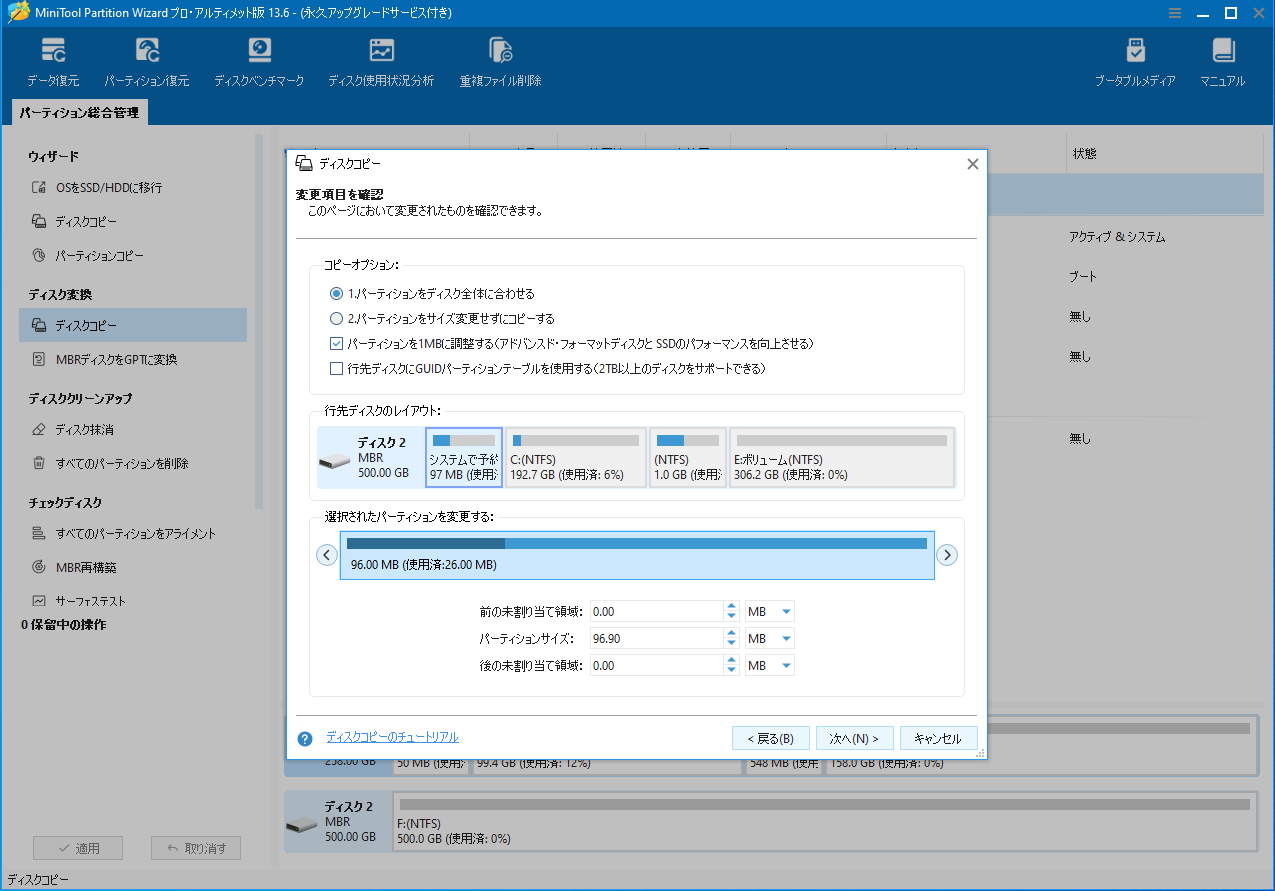Open Disk Usage Analyzer (ディスク使用状況分析)
Screen dimensions: 1275x891
[x=381, y=62]
